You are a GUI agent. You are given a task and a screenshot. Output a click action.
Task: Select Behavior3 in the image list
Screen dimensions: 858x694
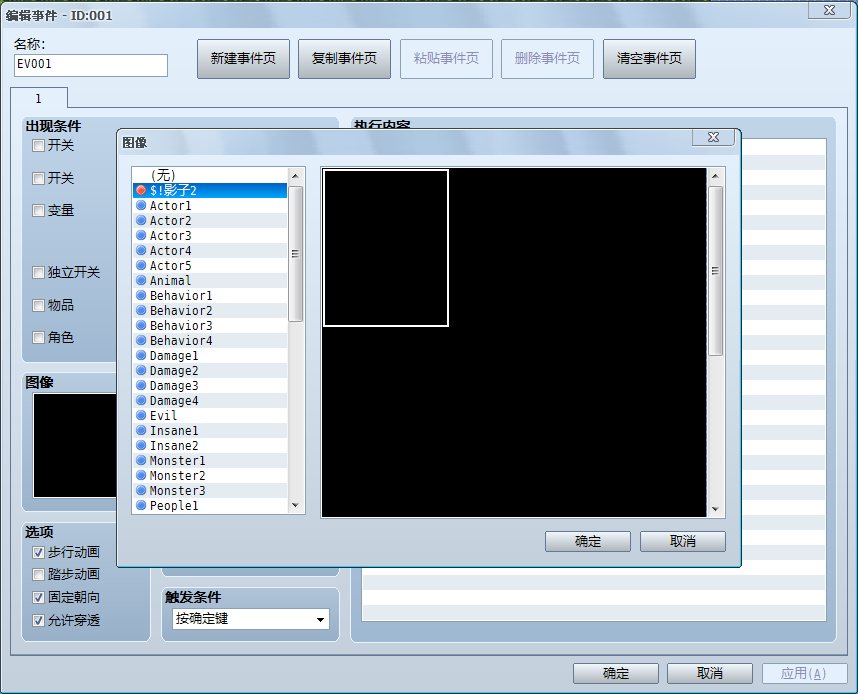(x=210, y=326)
